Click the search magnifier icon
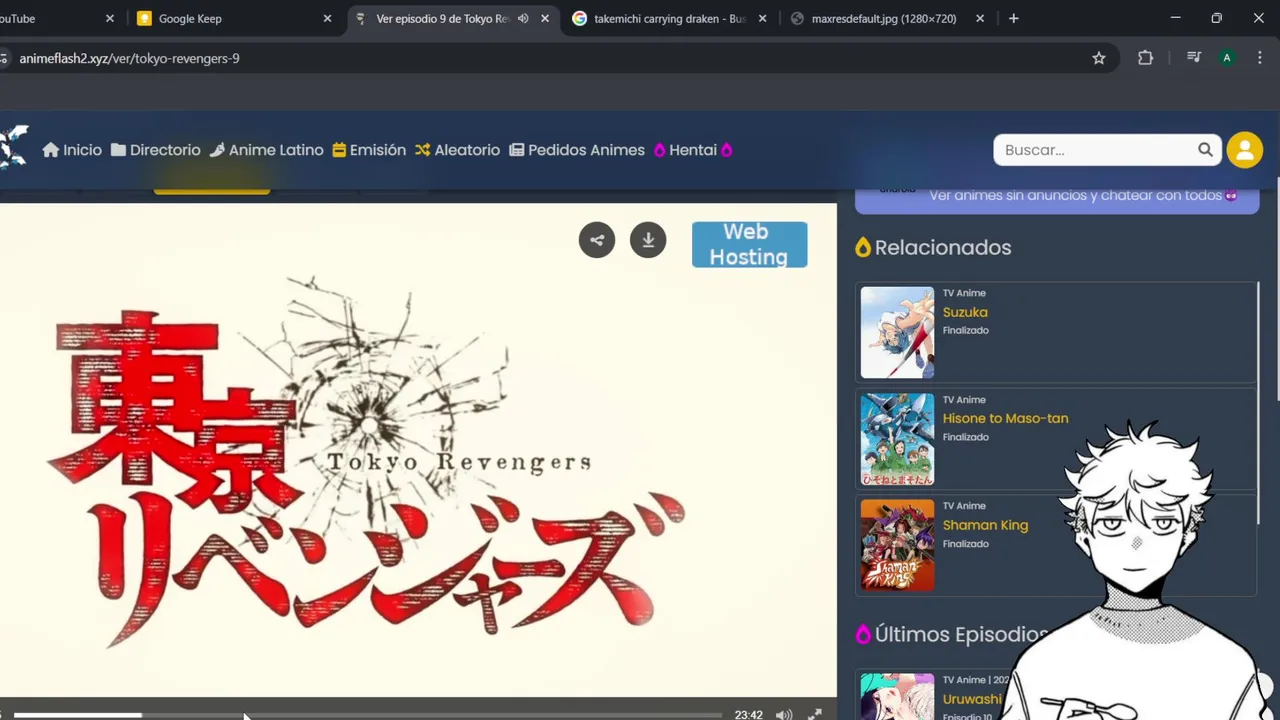 pyautogui.click(x=1205, y=150)
